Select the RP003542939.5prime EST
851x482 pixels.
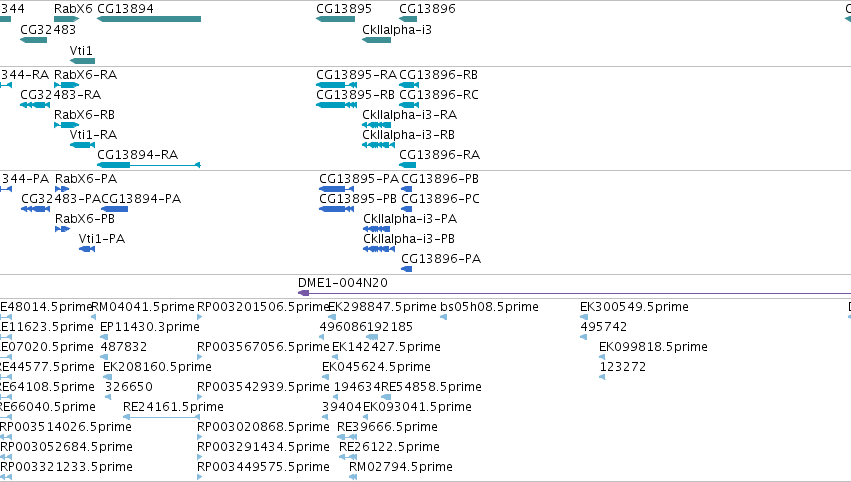click(199, 397)
